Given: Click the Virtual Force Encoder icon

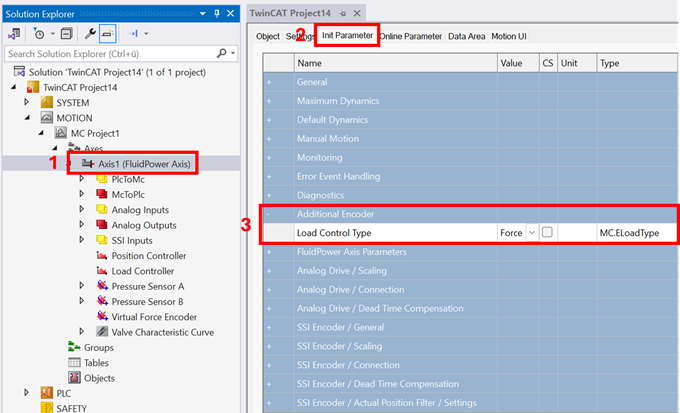Looking at the screenshot, I should [x=102, y=316].
